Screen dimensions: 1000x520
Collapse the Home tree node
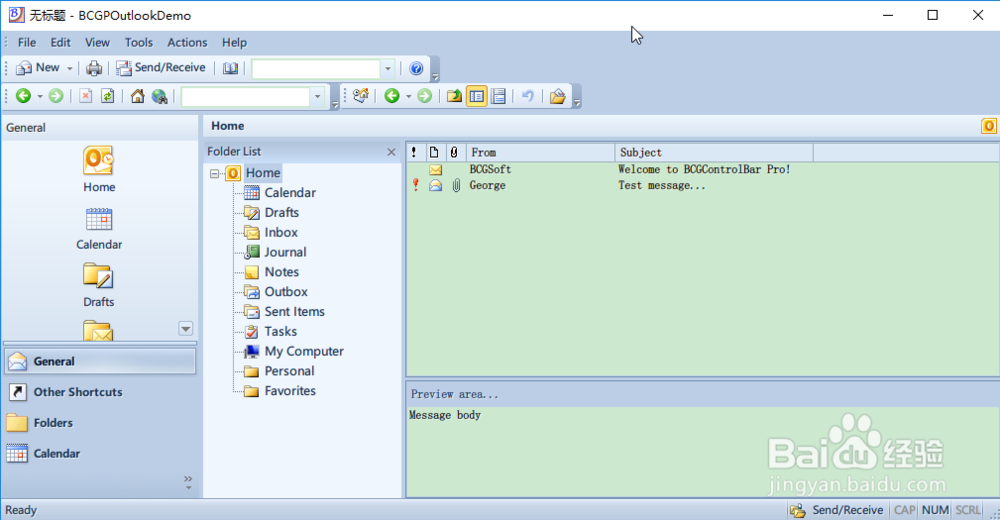coord(215,173)
